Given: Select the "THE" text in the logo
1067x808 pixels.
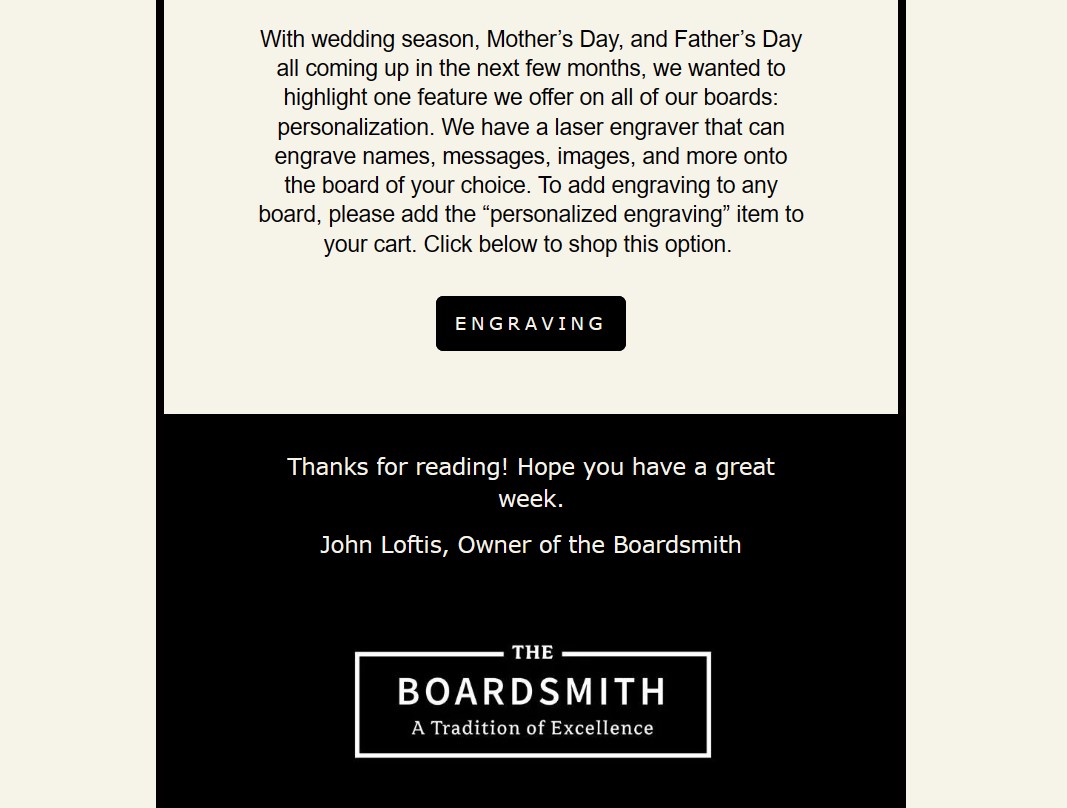Looking at the screenshot, I should tap(532, 652).
